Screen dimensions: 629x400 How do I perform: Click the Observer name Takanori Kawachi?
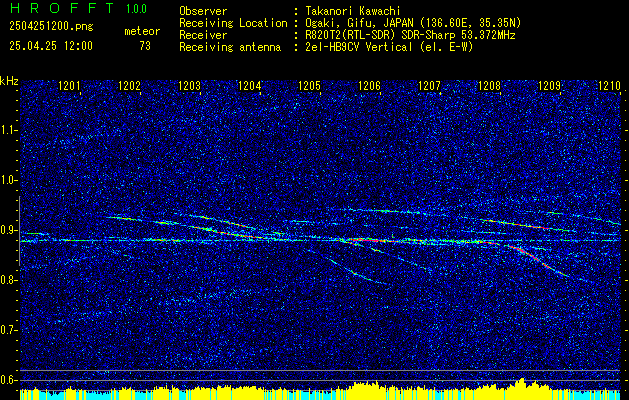[353, 11]
